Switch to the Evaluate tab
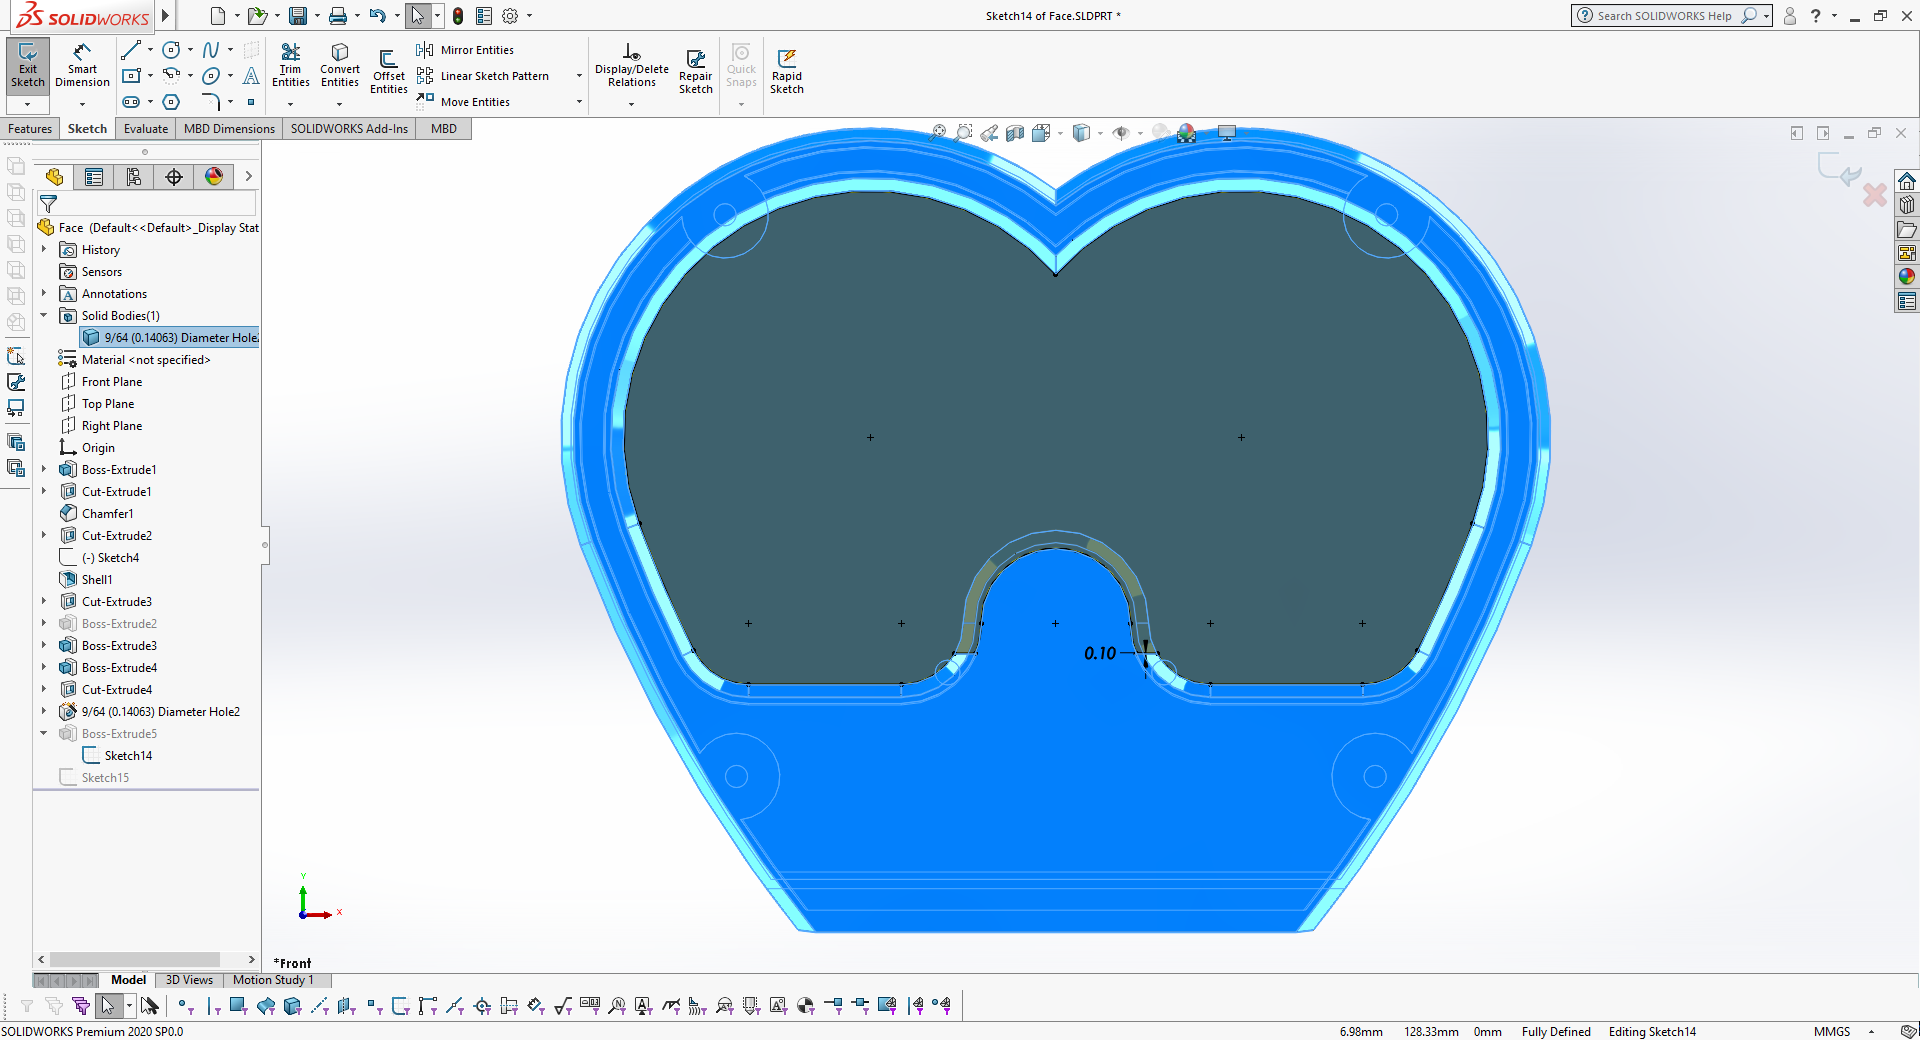 coord(146,129)
